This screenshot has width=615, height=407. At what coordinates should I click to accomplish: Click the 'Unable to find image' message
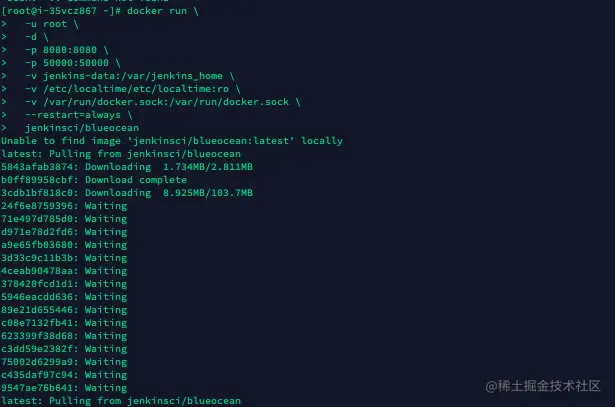pyautogui.click(x=172, y=141)
